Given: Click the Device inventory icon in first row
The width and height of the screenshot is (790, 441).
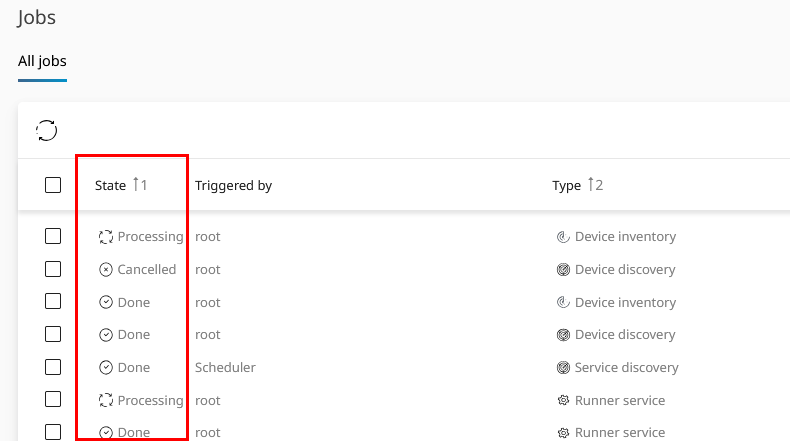Looking at the screenshot, I should 563,237.
